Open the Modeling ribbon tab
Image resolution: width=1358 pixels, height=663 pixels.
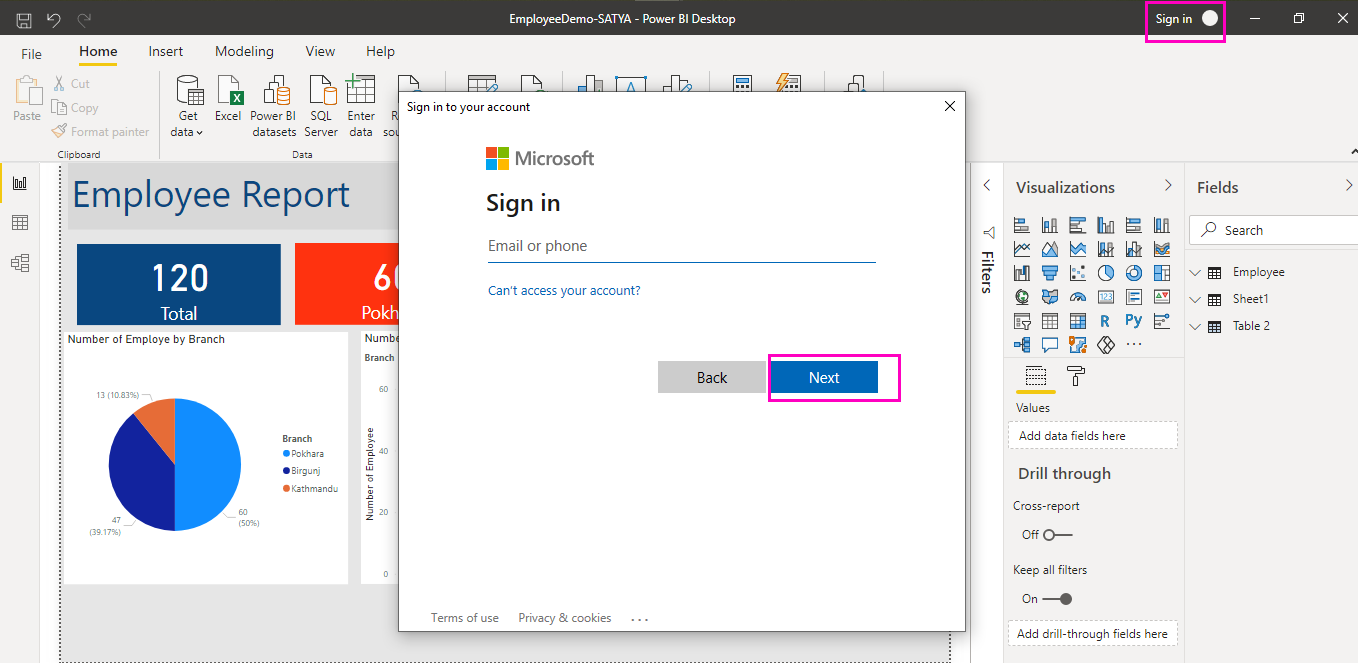pyautogui.click(x=244, y=51)
